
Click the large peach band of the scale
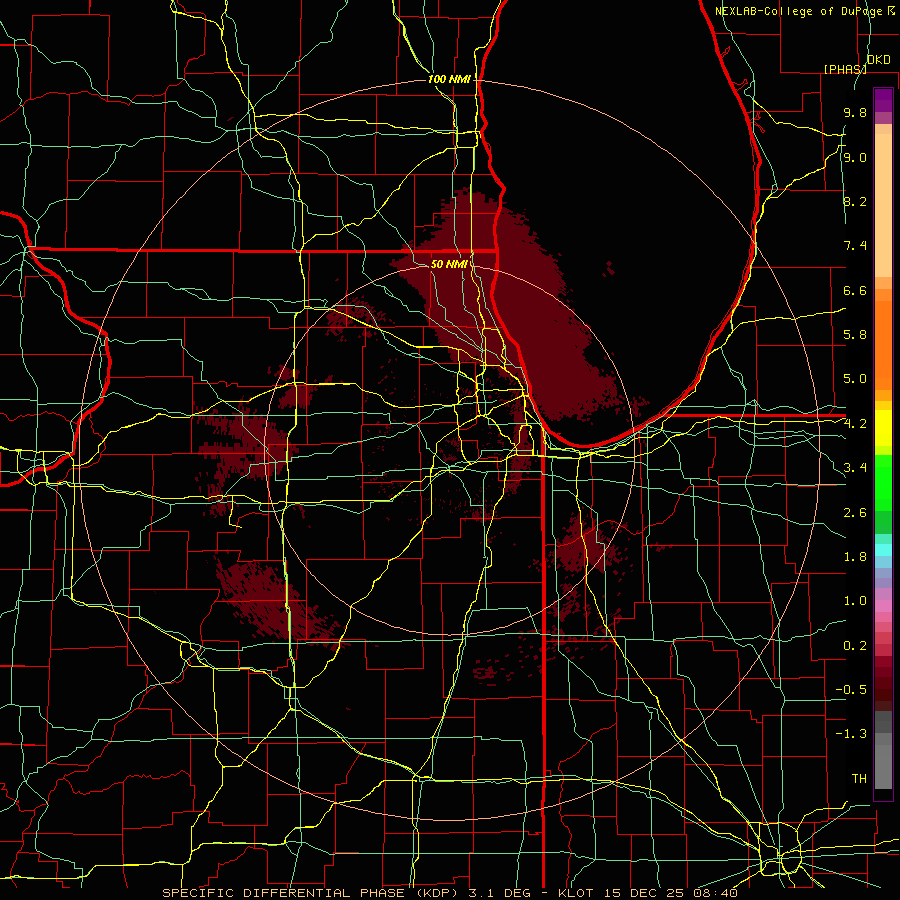coord(883,205)
